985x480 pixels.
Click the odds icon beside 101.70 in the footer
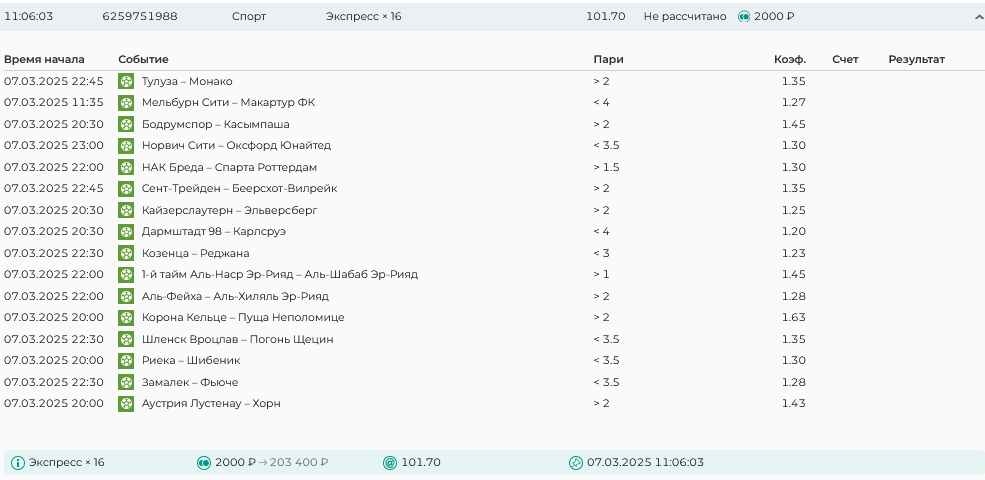click(x=390, y=463)
